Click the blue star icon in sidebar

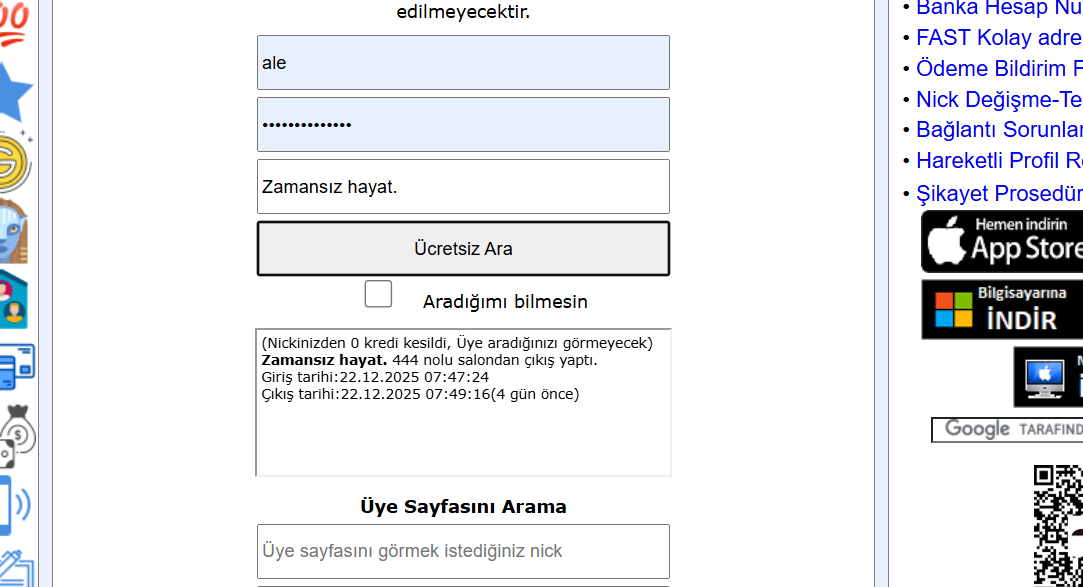(x=15, y=93)
